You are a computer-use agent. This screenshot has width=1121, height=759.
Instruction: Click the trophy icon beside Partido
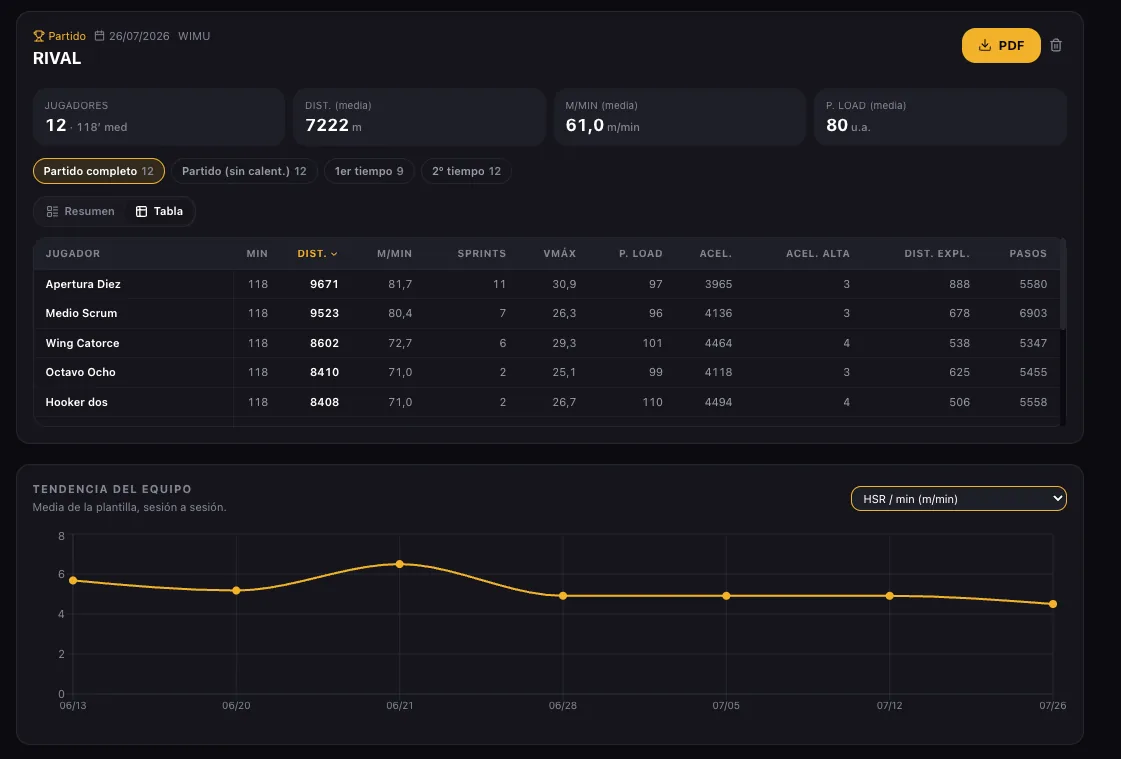[x=39, y=36]
